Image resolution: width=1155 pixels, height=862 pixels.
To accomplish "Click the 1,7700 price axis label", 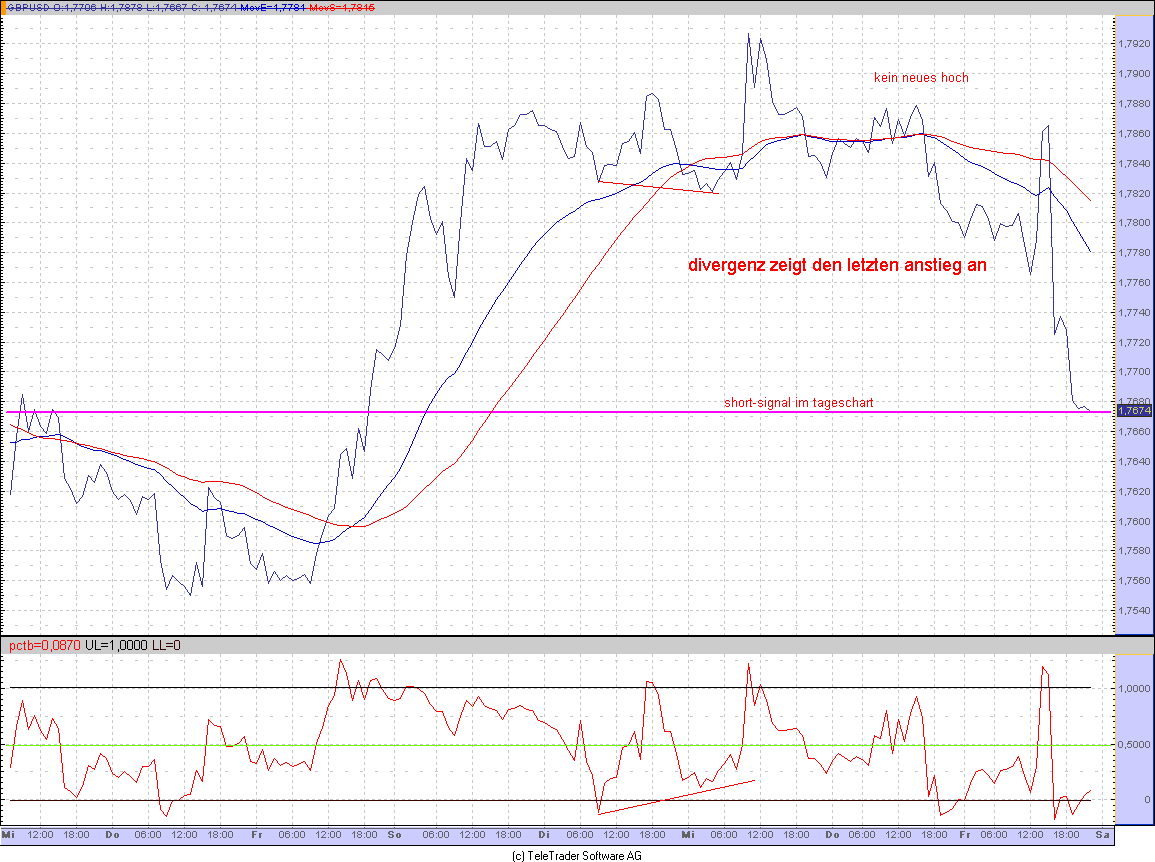I will [1134, 372].
